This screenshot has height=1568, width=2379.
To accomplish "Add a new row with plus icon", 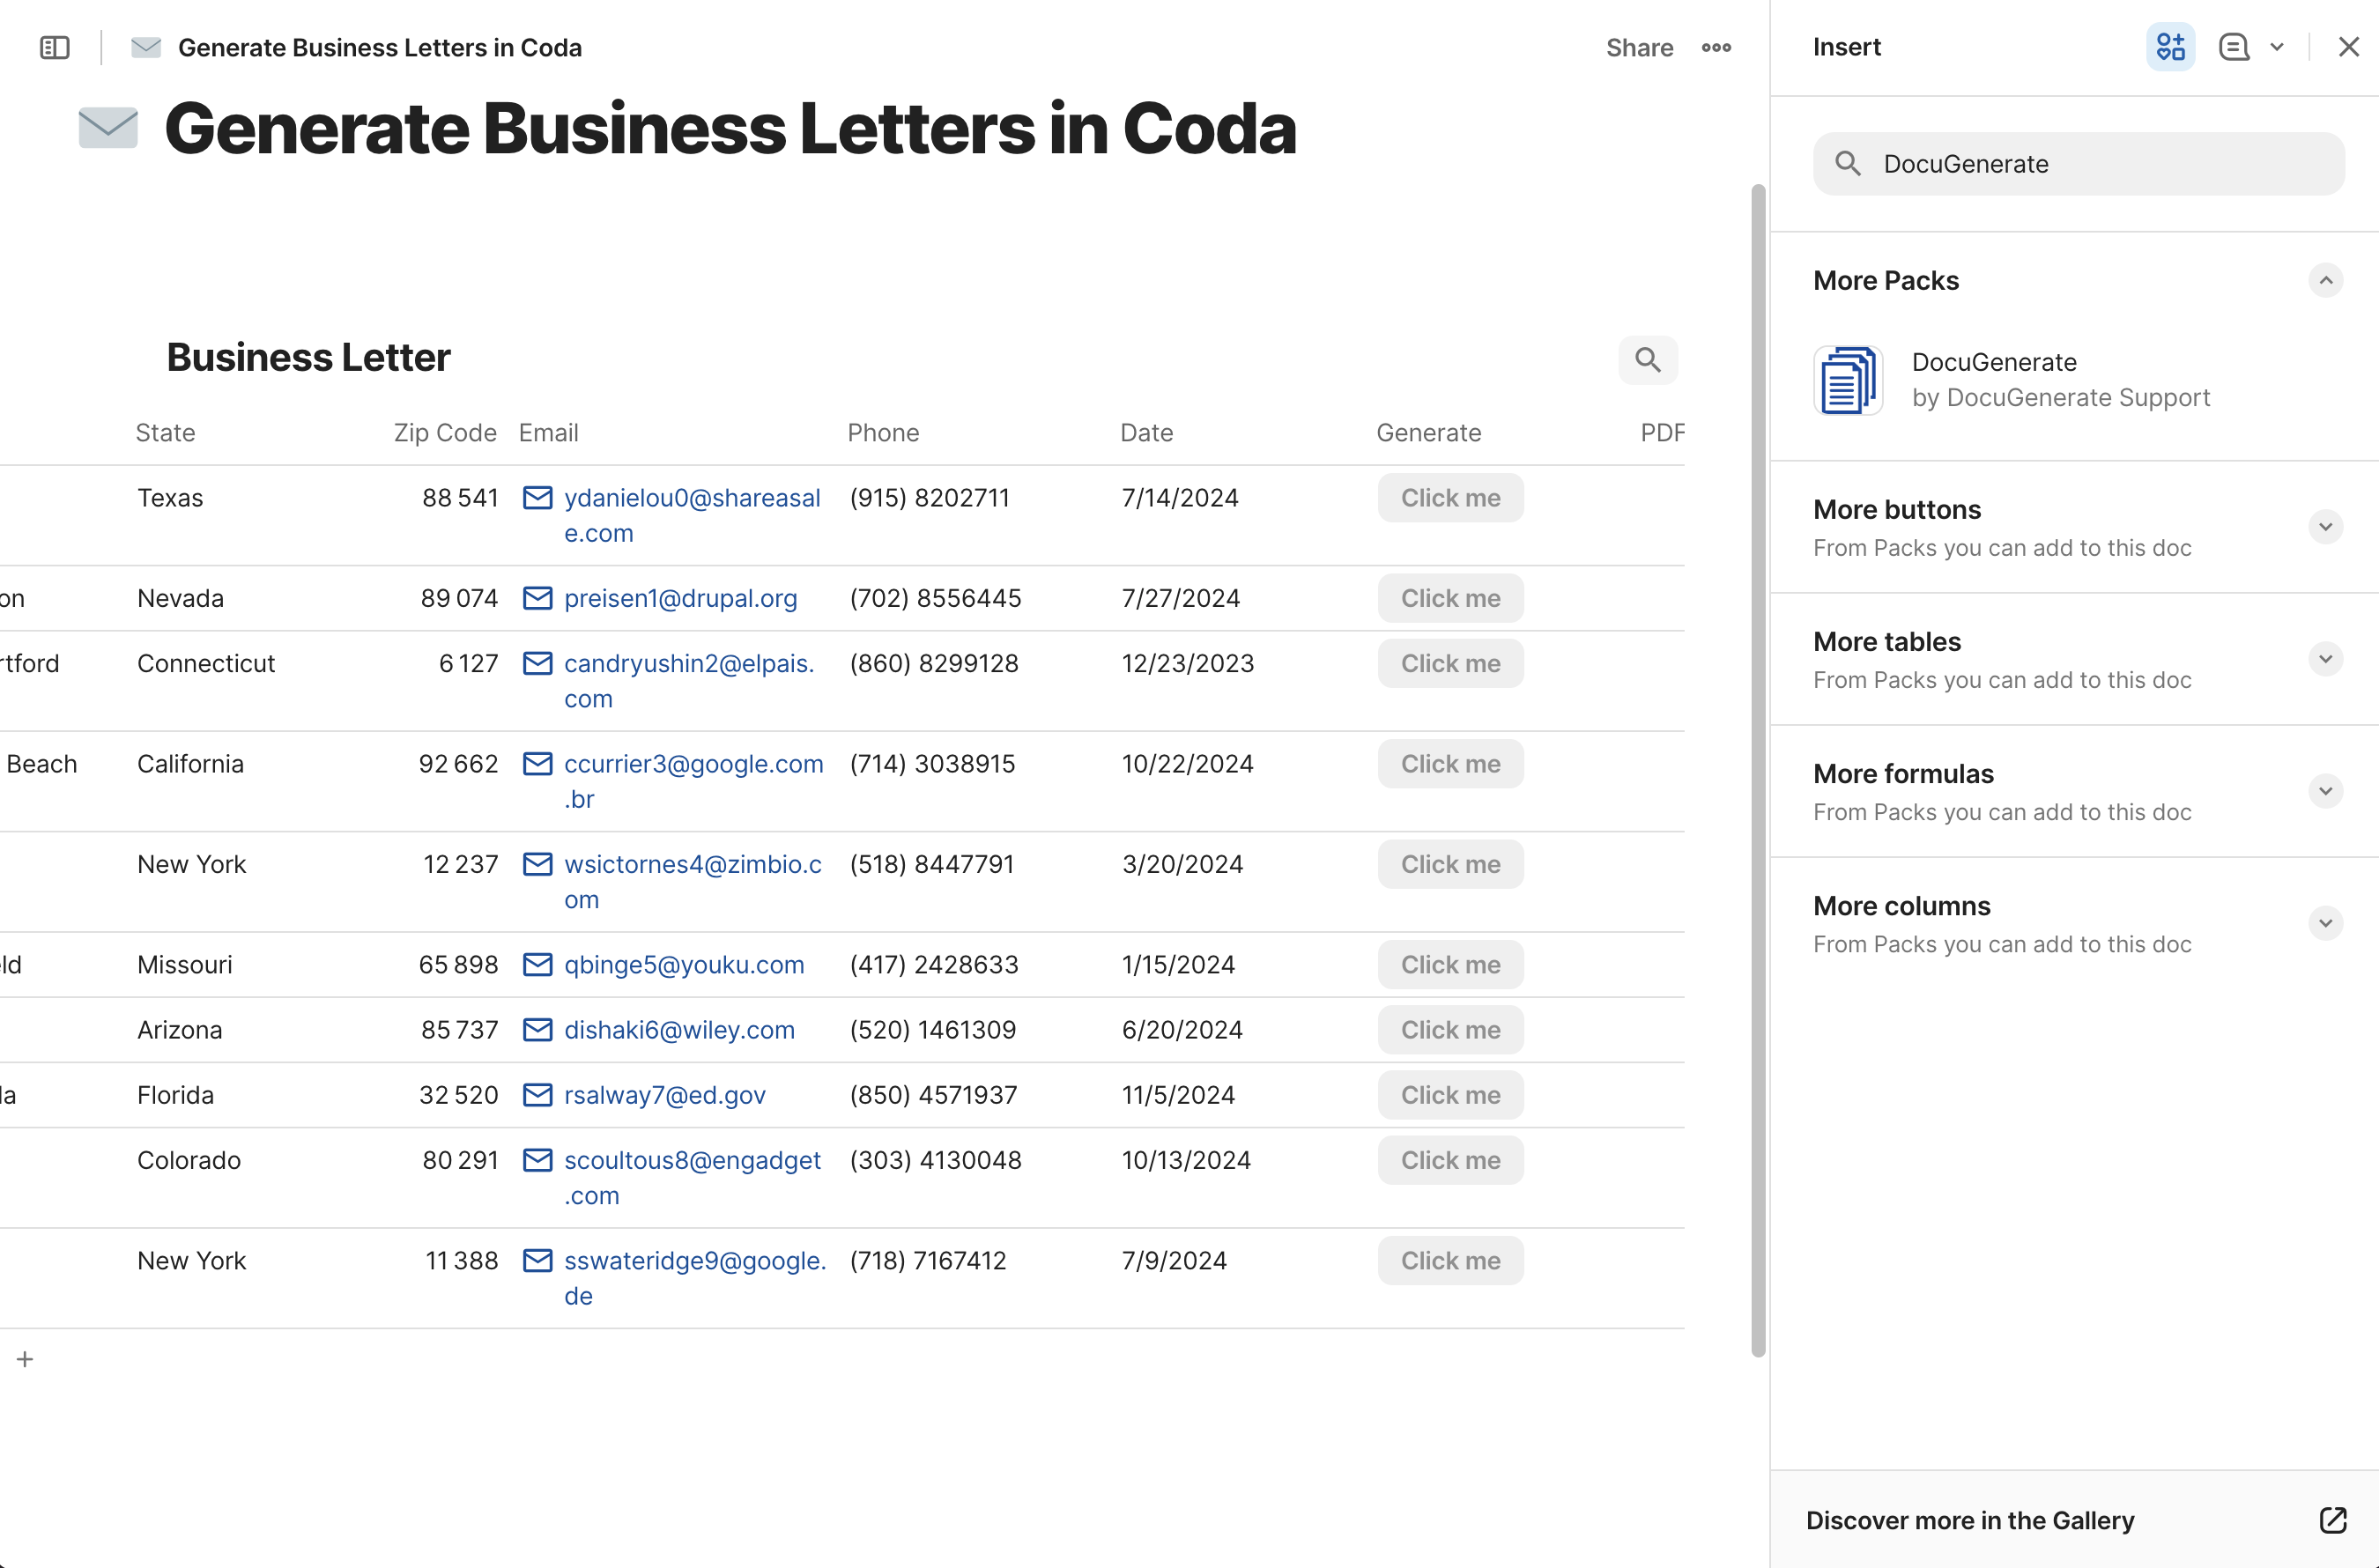I will point(25,1359).
